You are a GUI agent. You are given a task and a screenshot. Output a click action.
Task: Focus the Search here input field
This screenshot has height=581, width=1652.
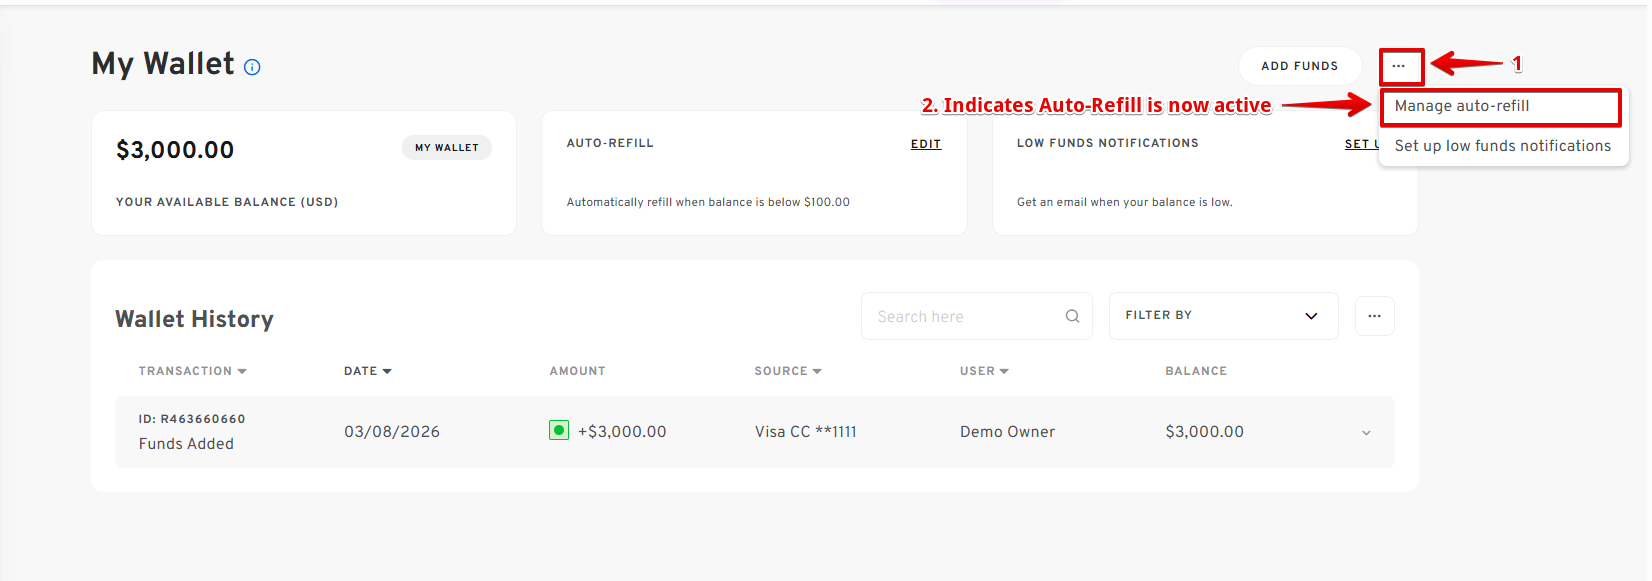(960, 316)
